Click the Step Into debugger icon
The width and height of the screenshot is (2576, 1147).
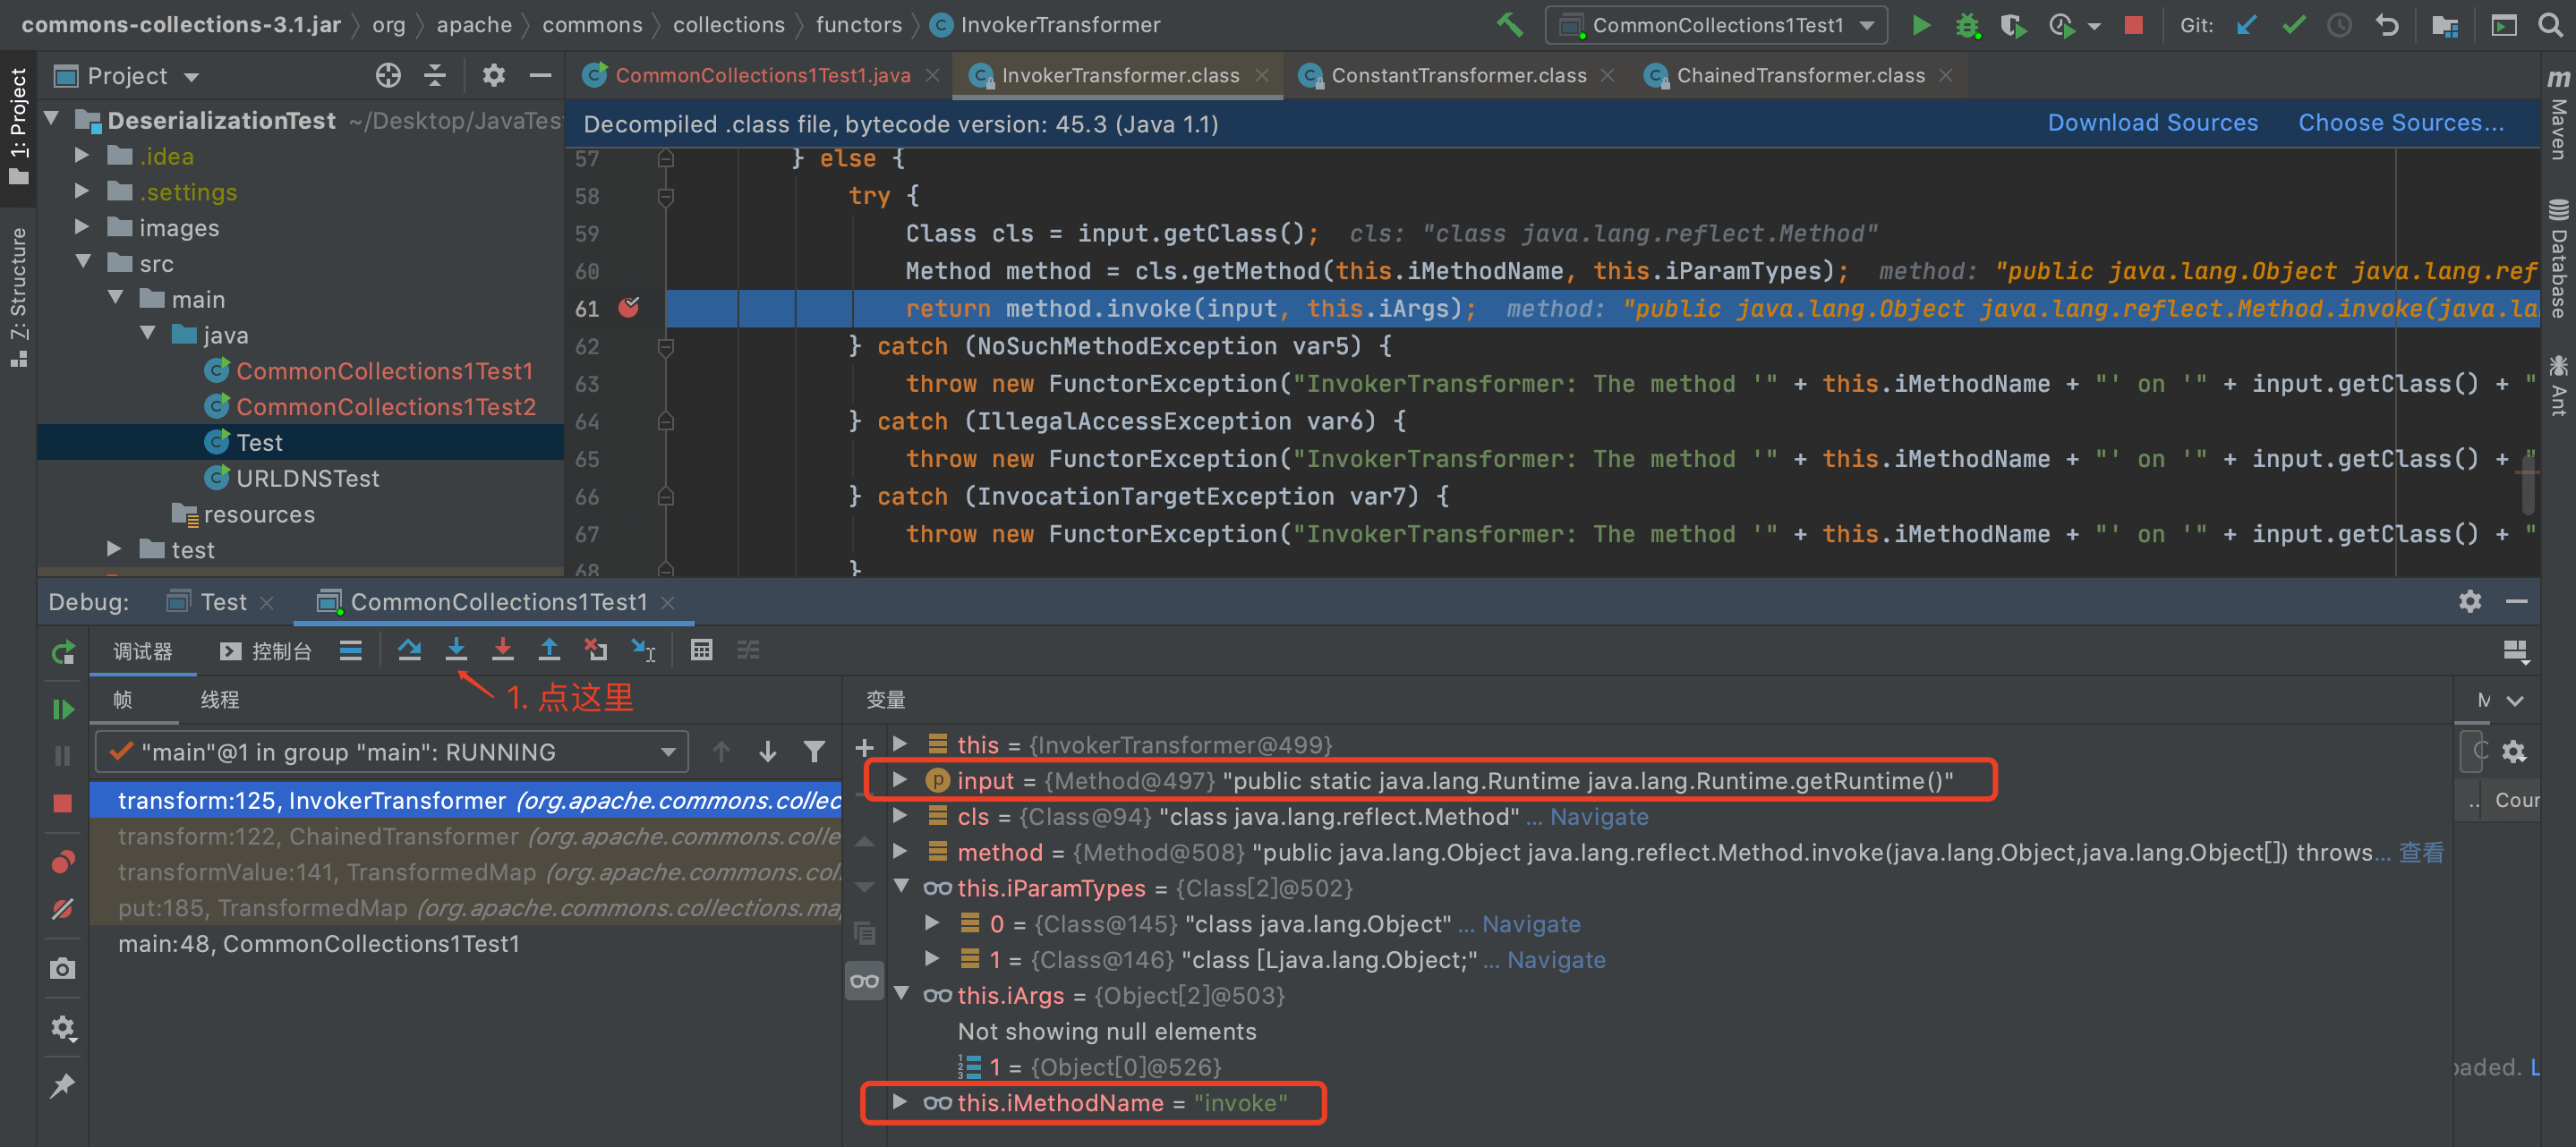(x=456, y=650)
